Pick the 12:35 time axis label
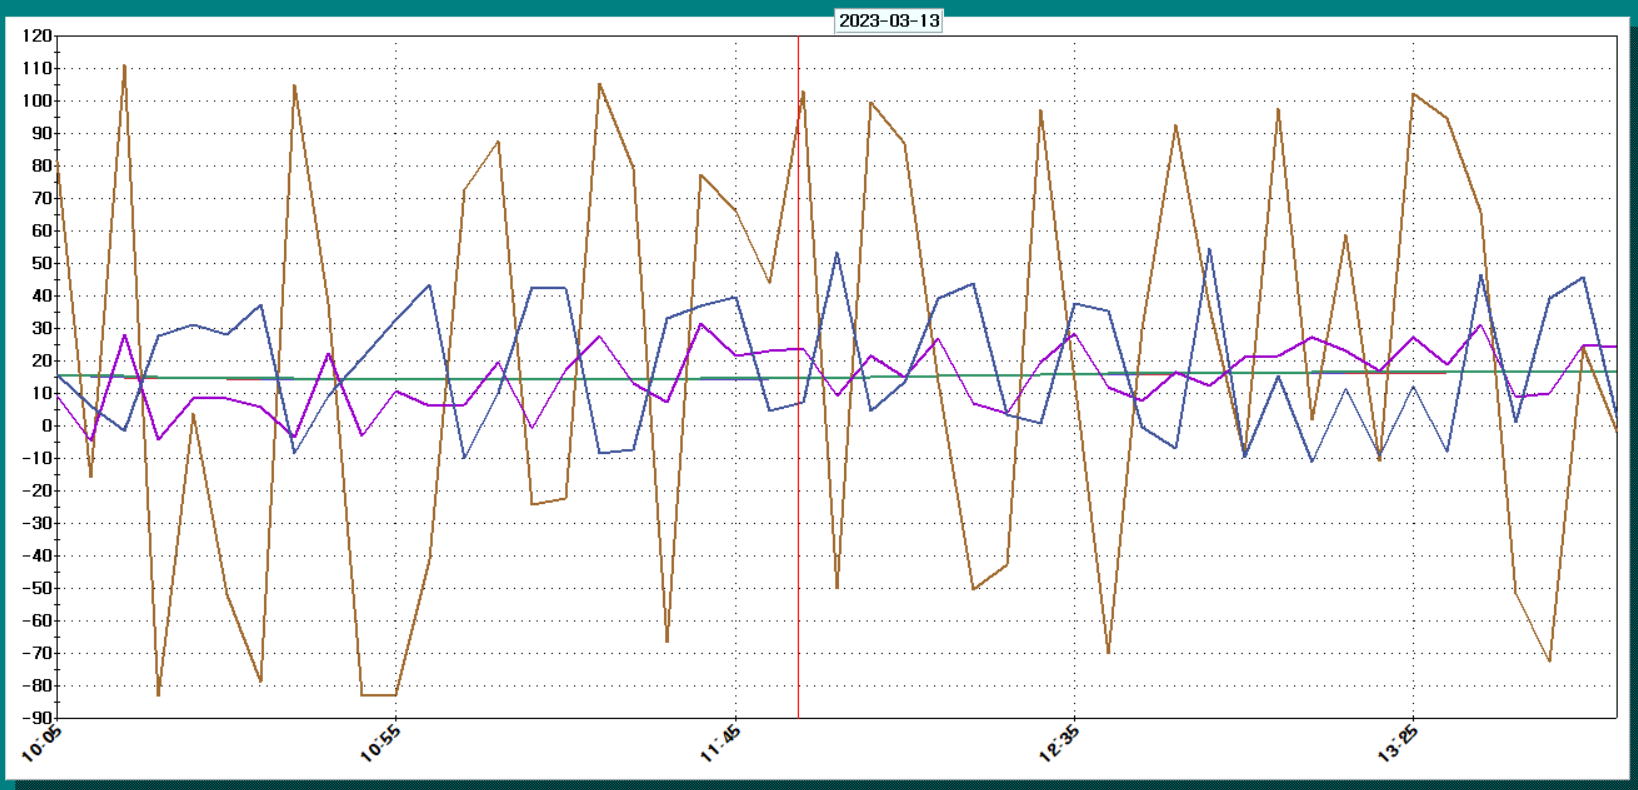1638x790 pixels. pos(1060,745)
